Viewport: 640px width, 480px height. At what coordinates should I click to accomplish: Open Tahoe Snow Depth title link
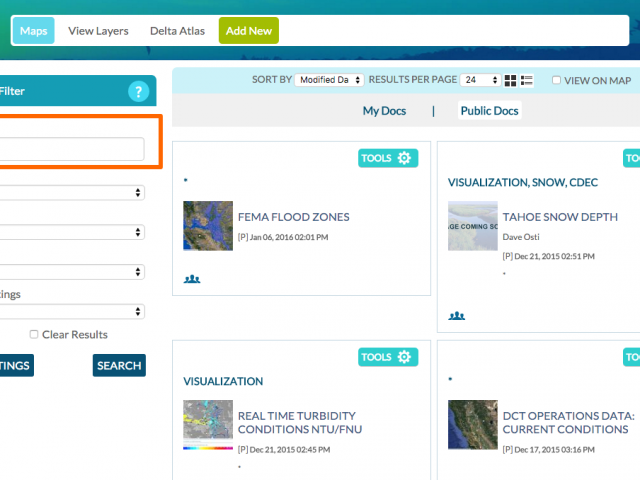click(560, 217)
